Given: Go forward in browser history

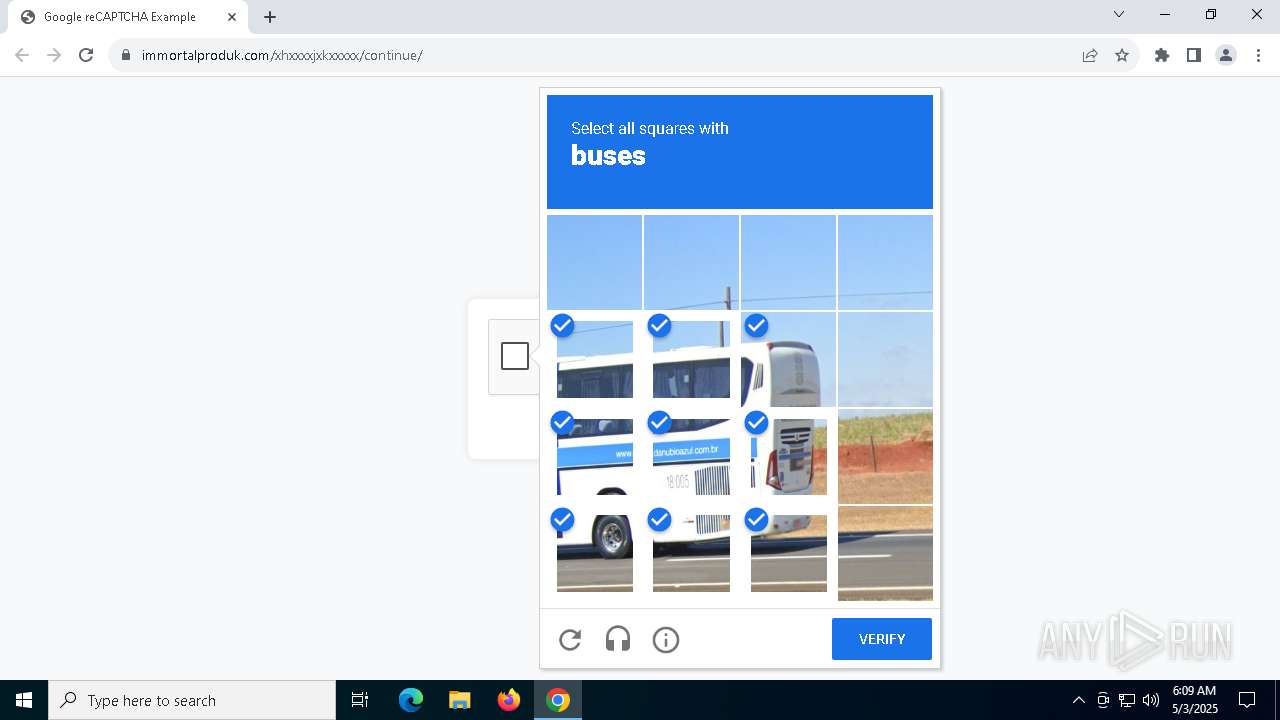Looking at the screenshot, I should [54, 55].
